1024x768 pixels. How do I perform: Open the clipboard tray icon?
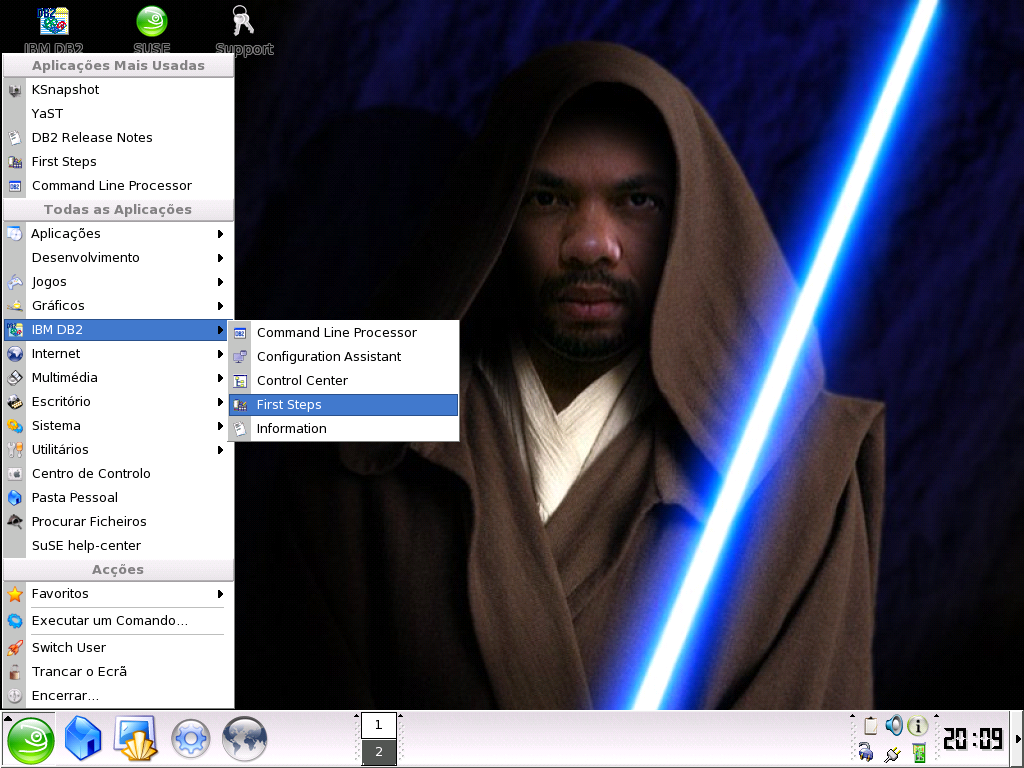pos(870,726)
